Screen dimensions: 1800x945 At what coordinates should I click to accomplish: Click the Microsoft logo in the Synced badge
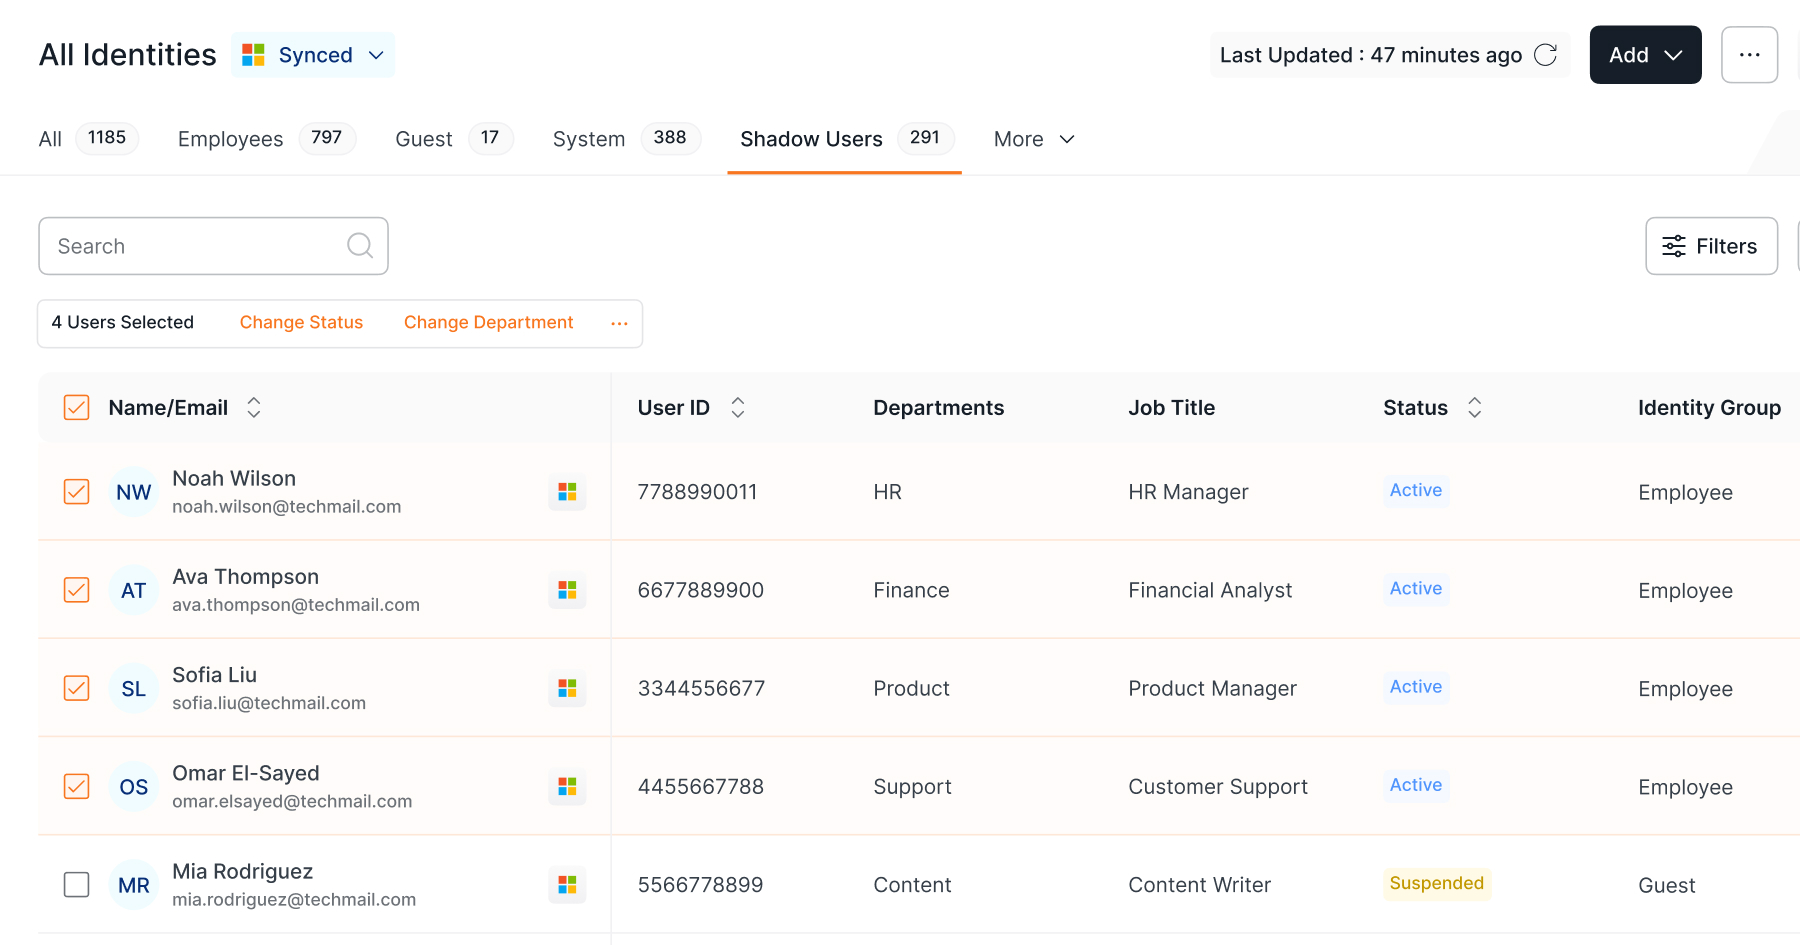[x=253, y=55]
